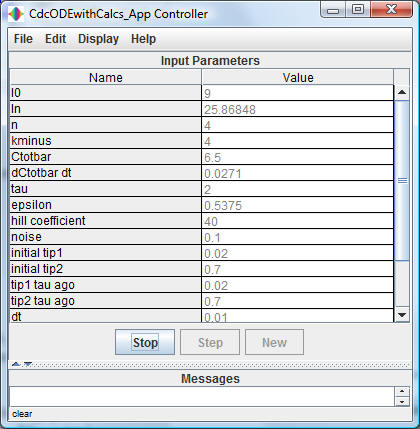Click split pane collapse-down arrow
The width and height of the screenshot is (420, 429).
click(x=28, y=364)
